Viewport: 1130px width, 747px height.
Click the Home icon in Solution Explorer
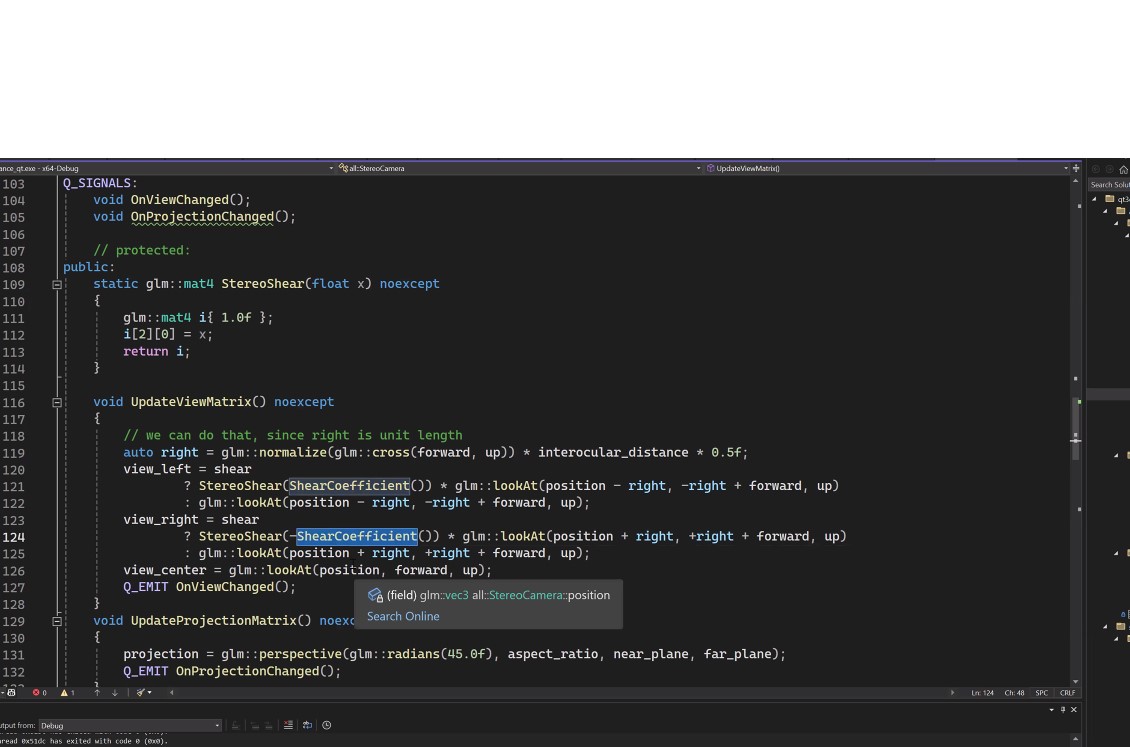(1123, 169)
